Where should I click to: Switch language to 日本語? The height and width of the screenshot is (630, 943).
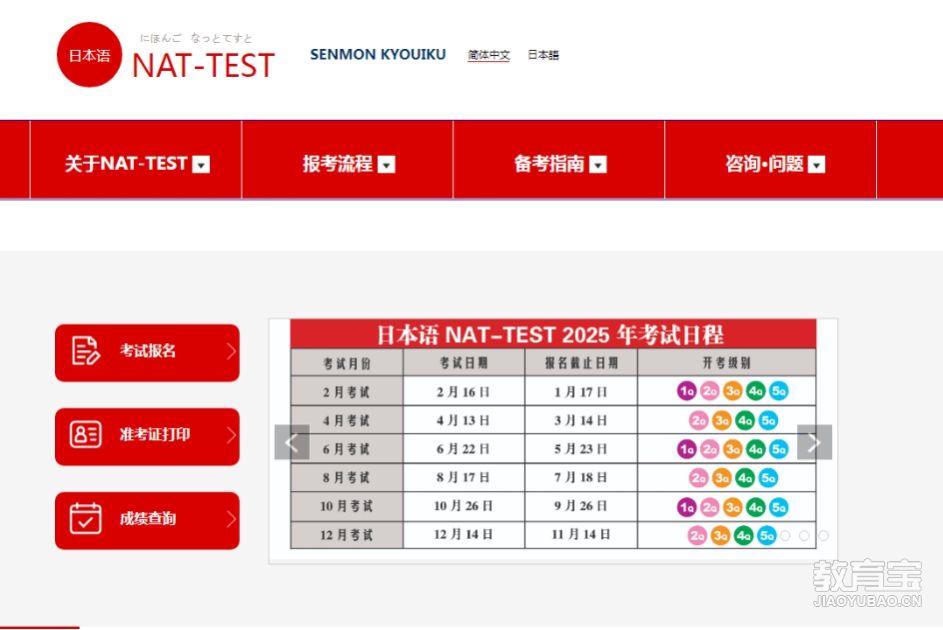(x=543, y=55)
